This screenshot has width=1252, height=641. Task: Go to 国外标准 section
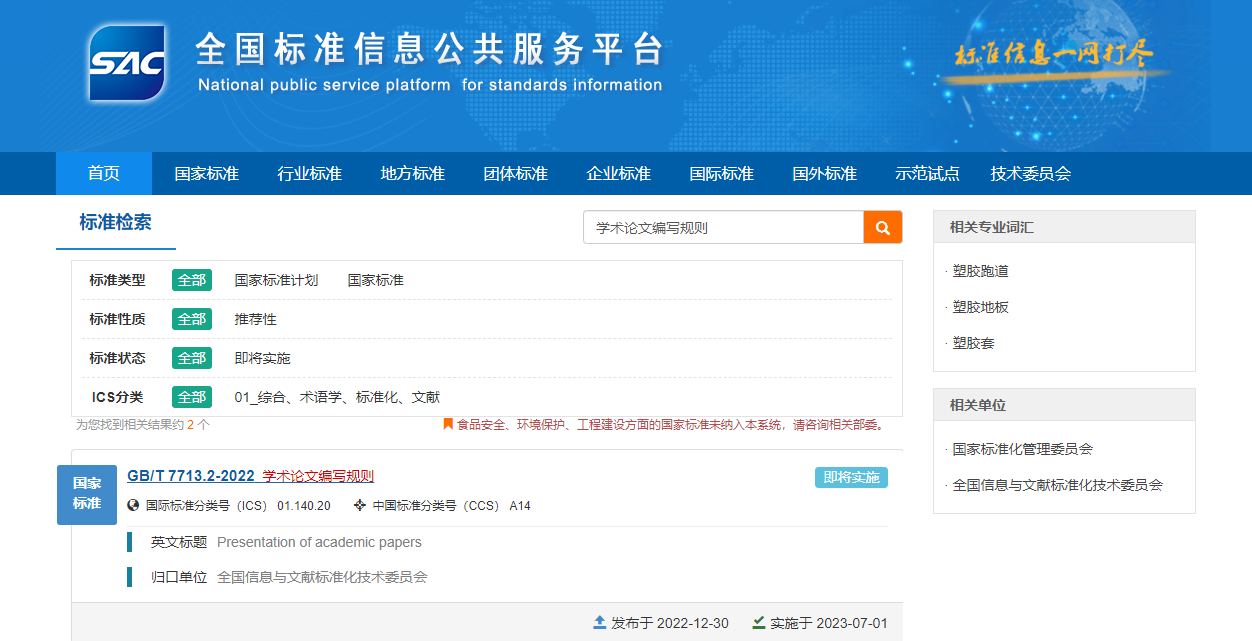pyautogui.click(x=825, y=173)
